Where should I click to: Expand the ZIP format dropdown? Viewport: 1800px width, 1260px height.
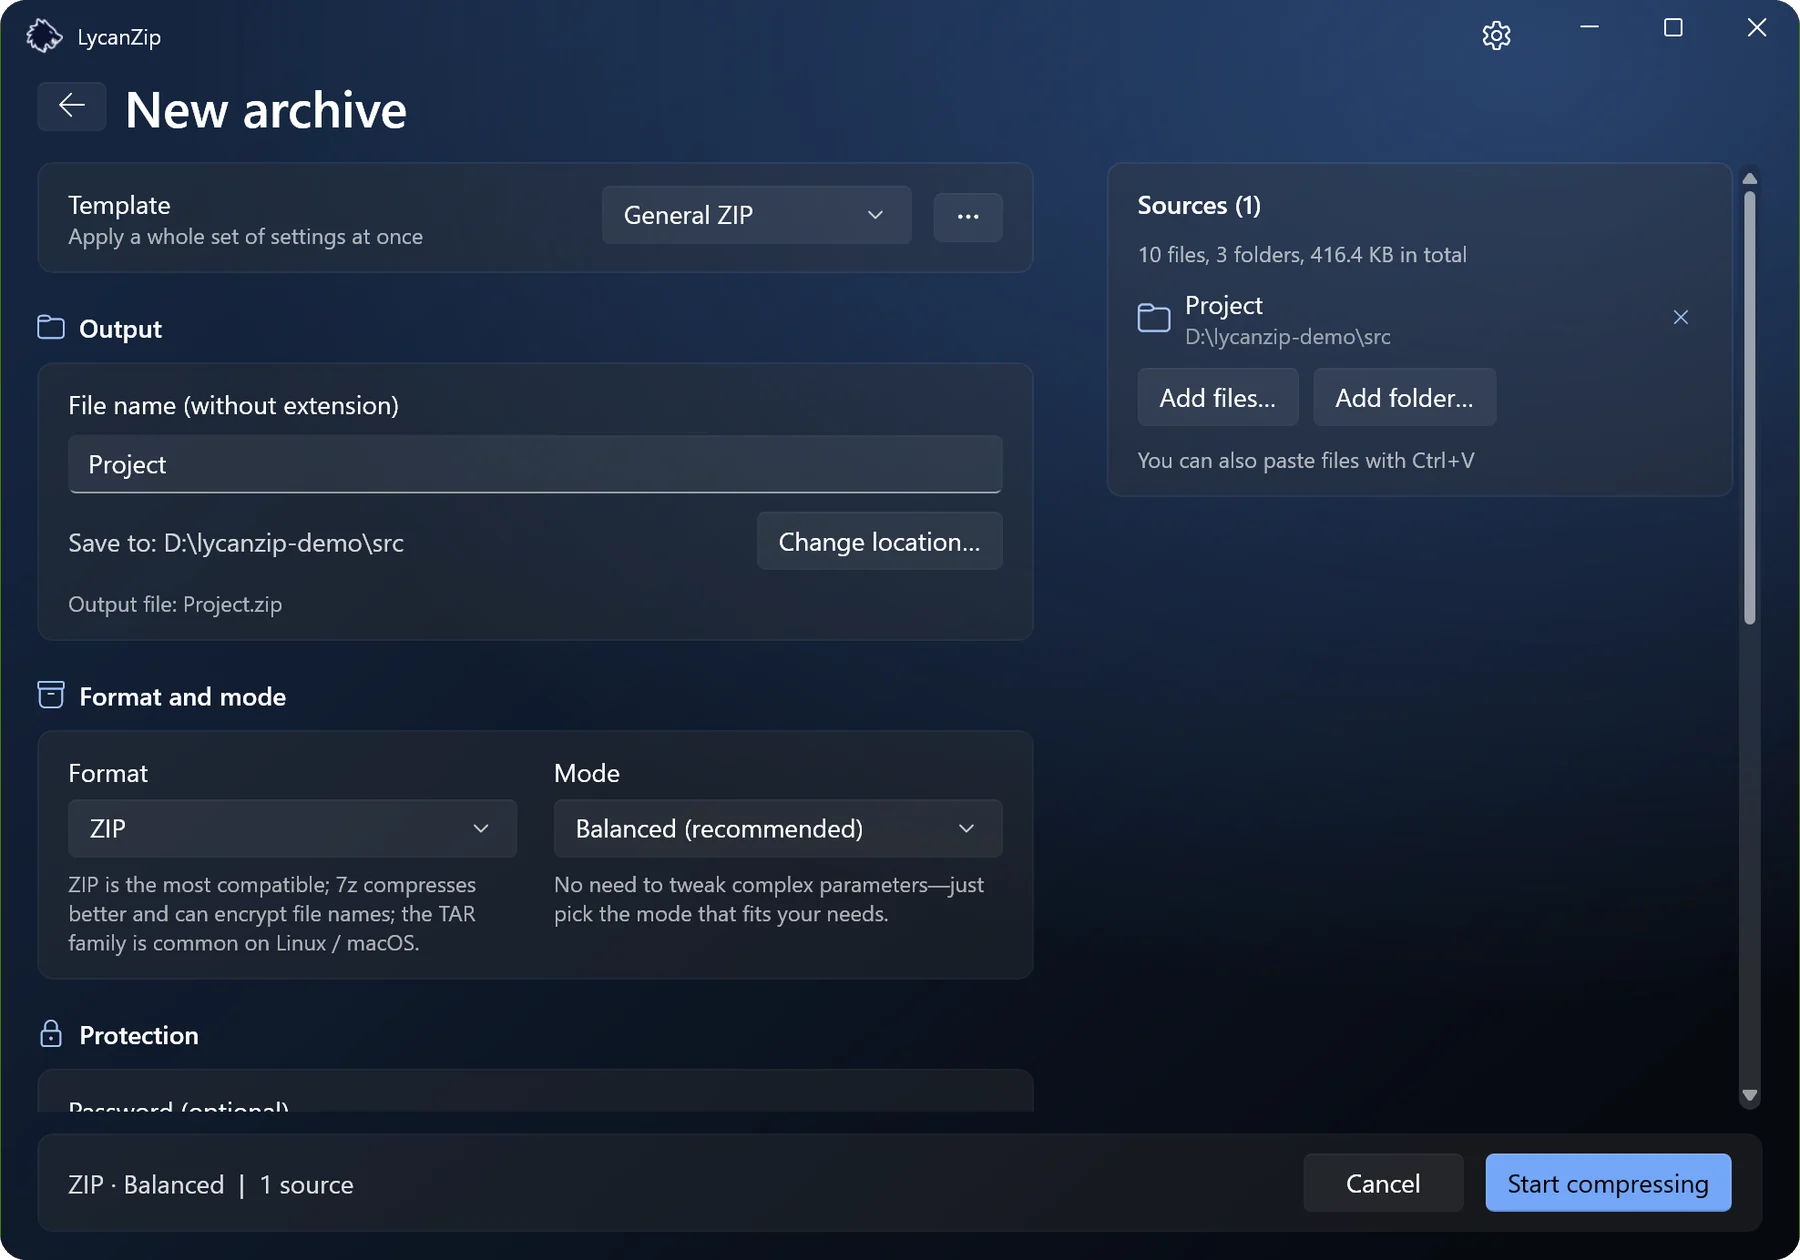pos(292,828)
